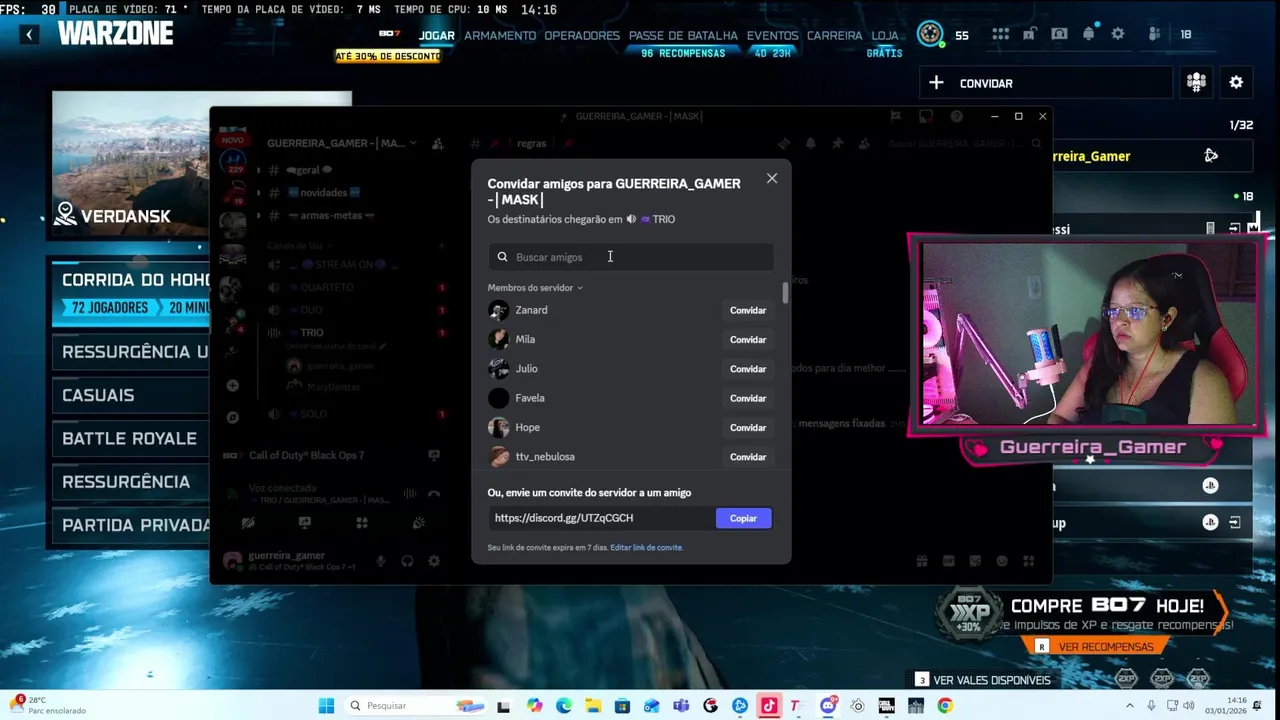Open the Warzone notifications bell
Screen dimensions: 1280x720
(x=1089, y=34)
